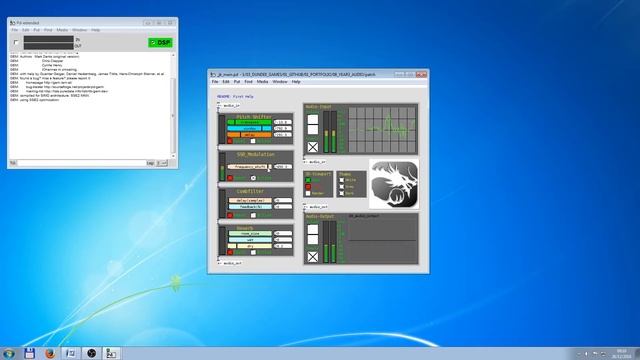Toggle the white Render box in IO-transport

pos(308,193)
